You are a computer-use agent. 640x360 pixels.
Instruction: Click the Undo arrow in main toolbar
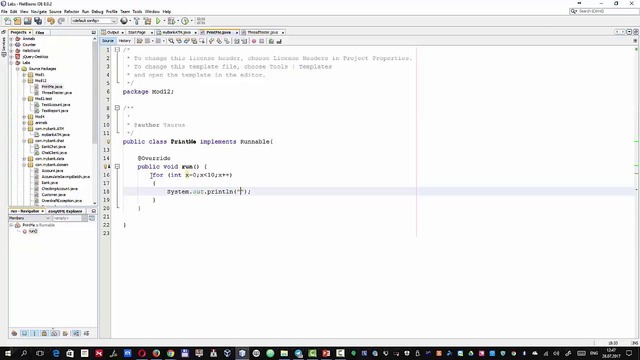(51, 21)
